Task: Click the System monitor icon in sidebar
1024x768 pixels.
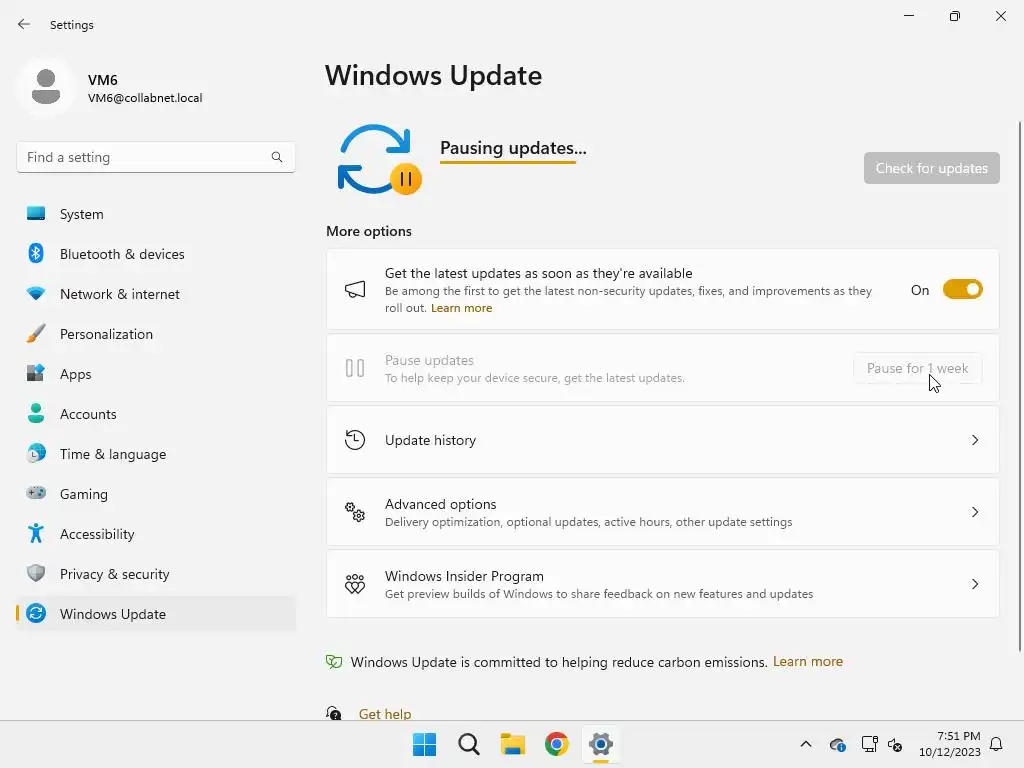Action: click(x=36, y=214)
